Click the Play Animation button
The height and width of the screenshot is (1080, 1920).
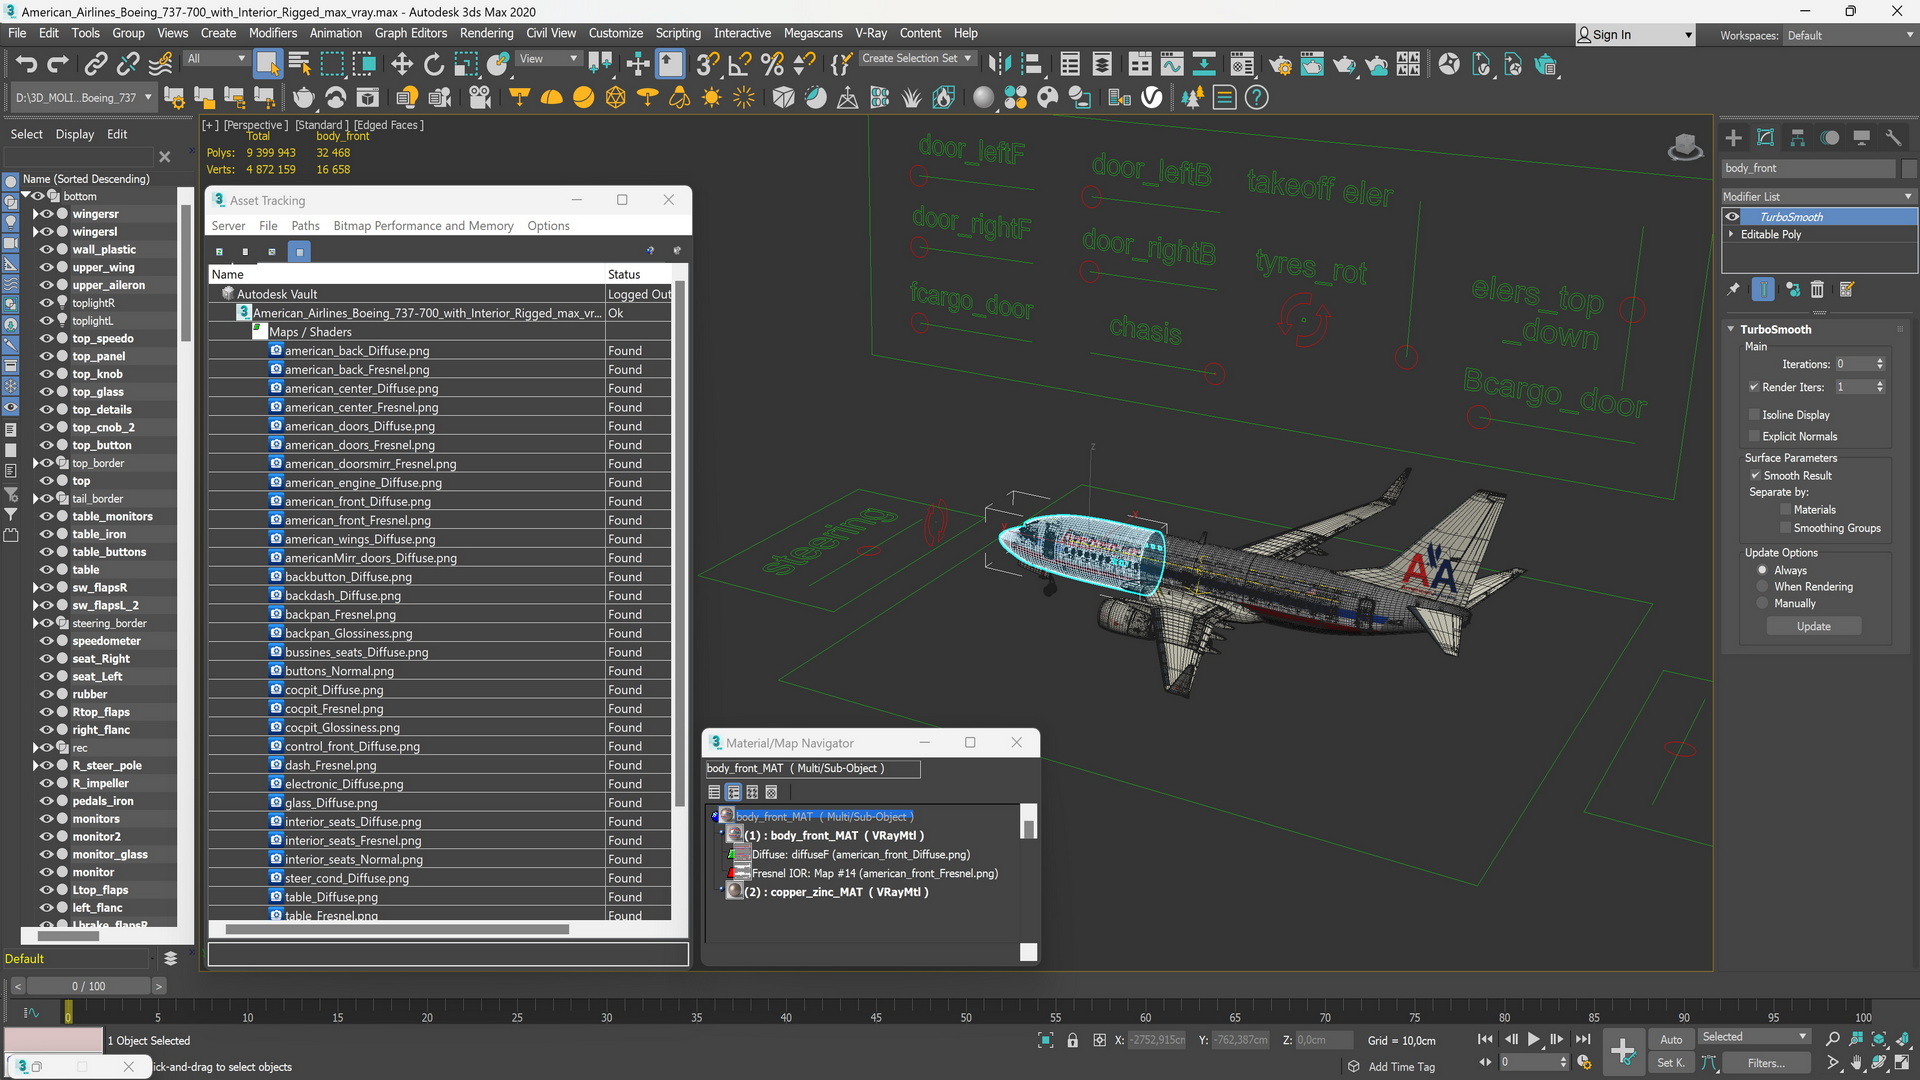pos(1533,1040)
